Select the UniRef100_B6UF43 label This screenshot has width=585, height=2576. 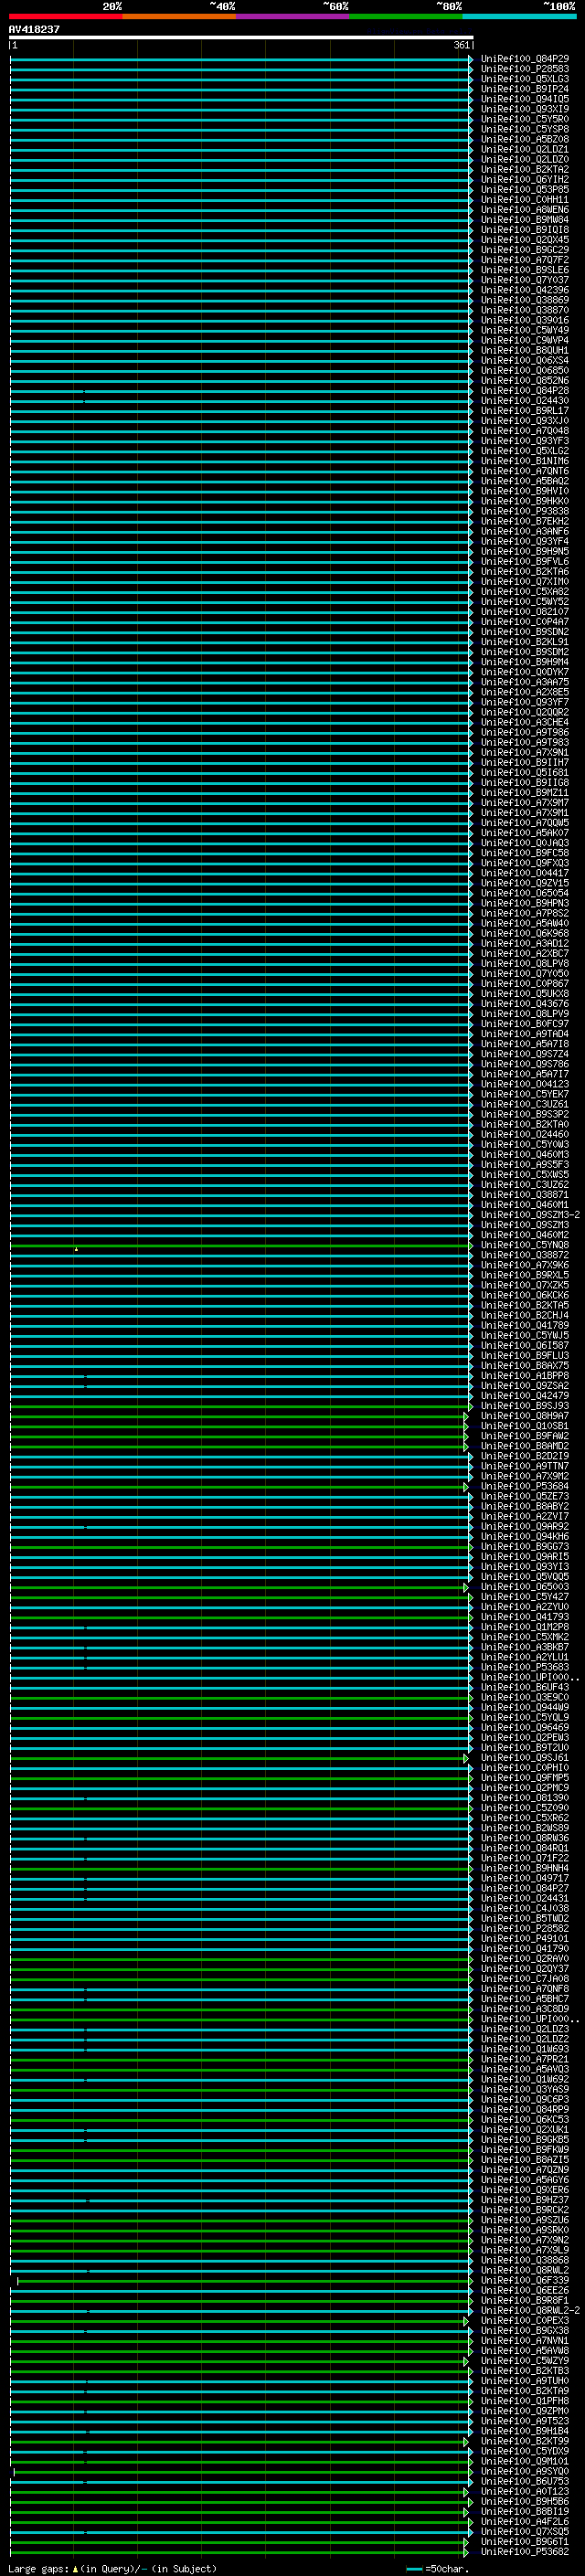point(525,1687)
